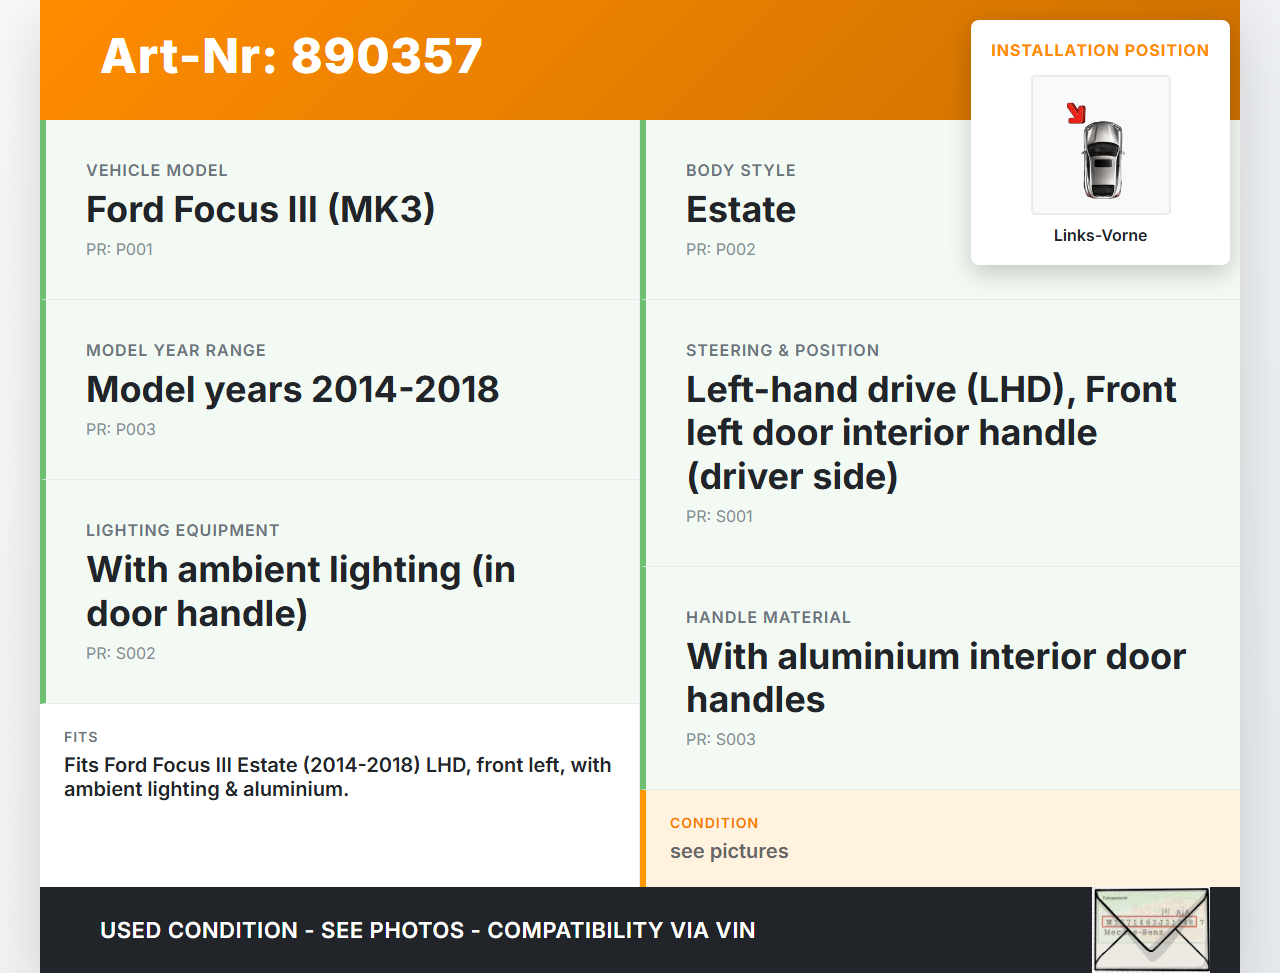Click the 'CONDITION' label

point(714,823)
